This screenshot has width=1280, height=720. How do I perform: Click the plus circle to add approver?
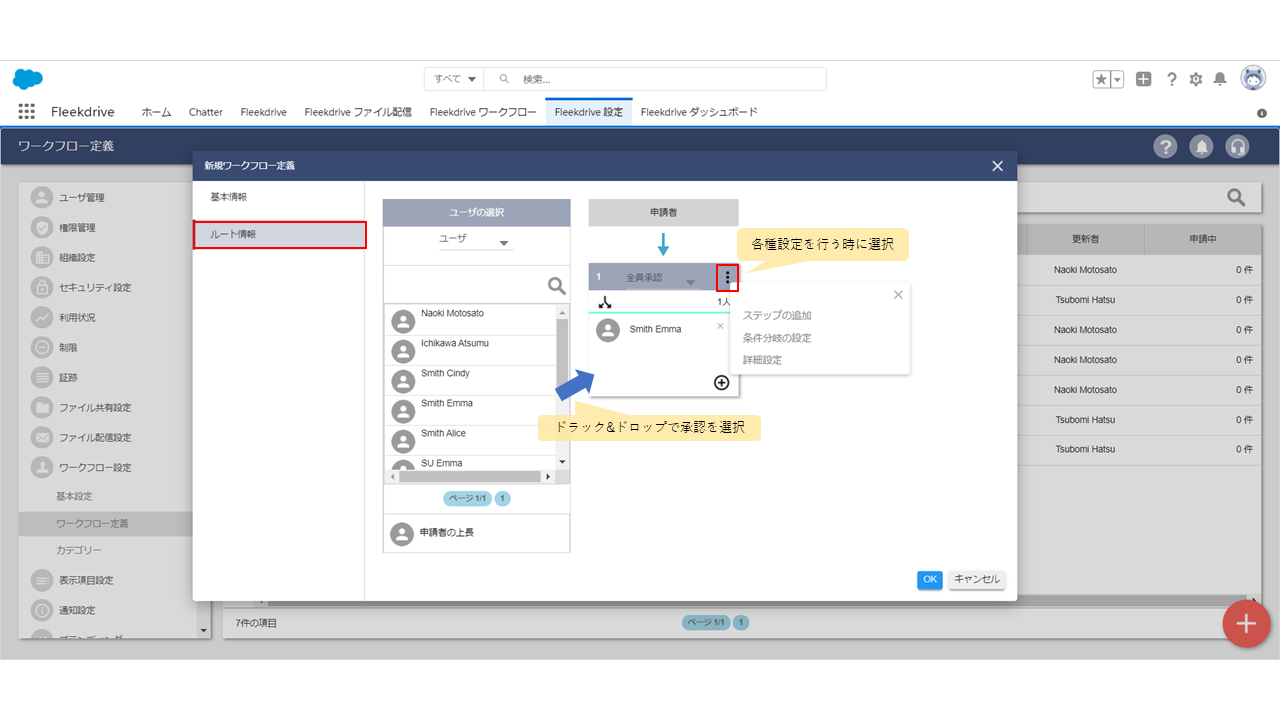[x=721, y=382]
